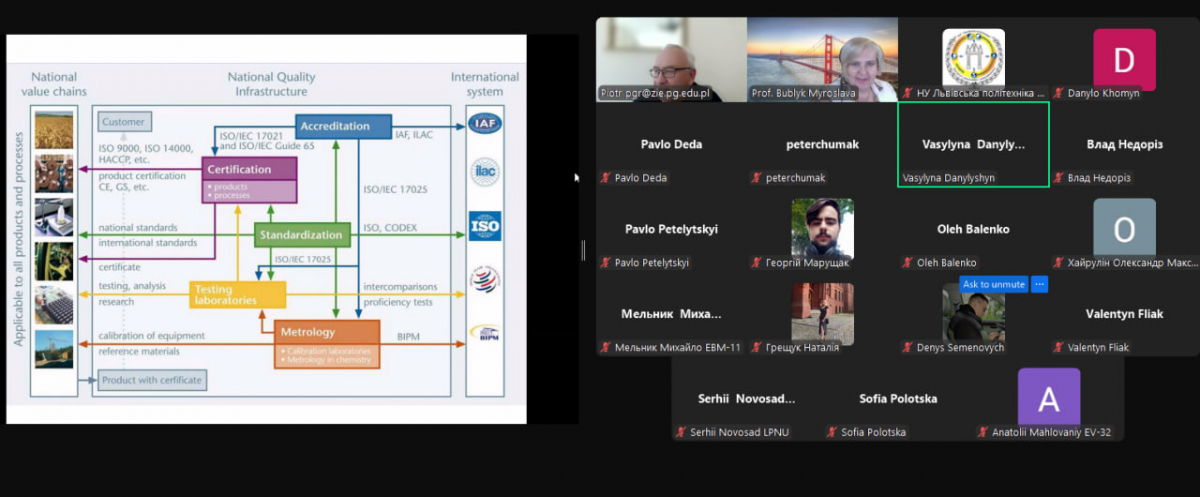
Task: Select Piotr's video tile
Action: (670, 60)
